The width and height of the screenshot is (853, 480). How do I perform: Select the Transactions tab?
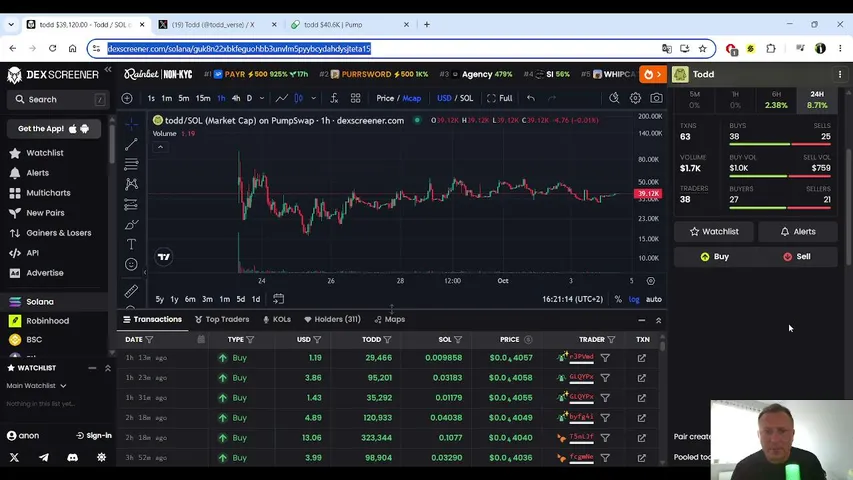[x=152, y=319]
